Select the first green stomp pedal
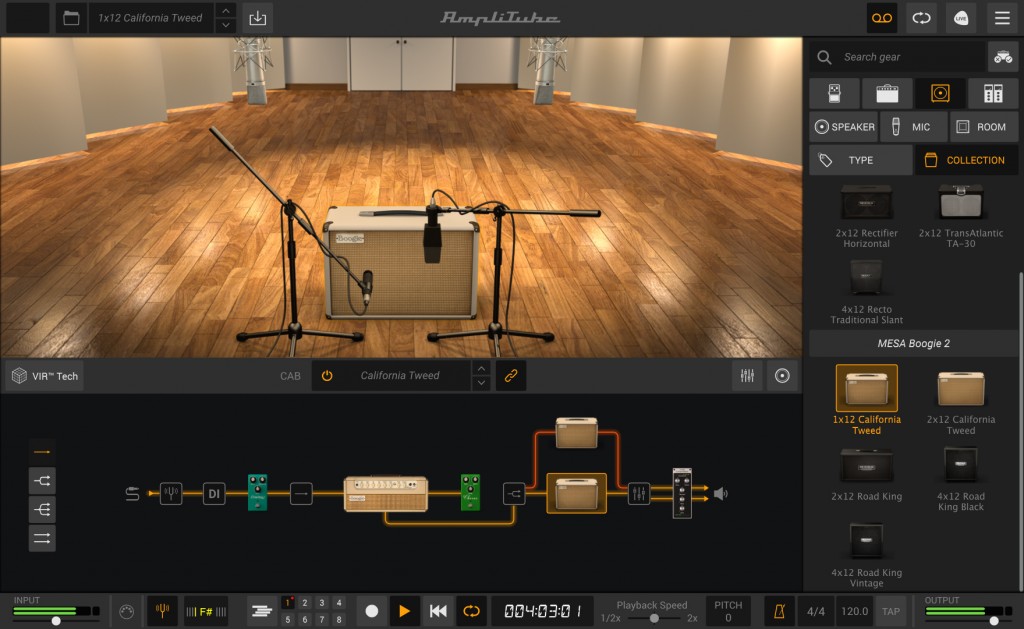Image resolution: width=1024 pixels, height=629 pixels. point(257,492)
